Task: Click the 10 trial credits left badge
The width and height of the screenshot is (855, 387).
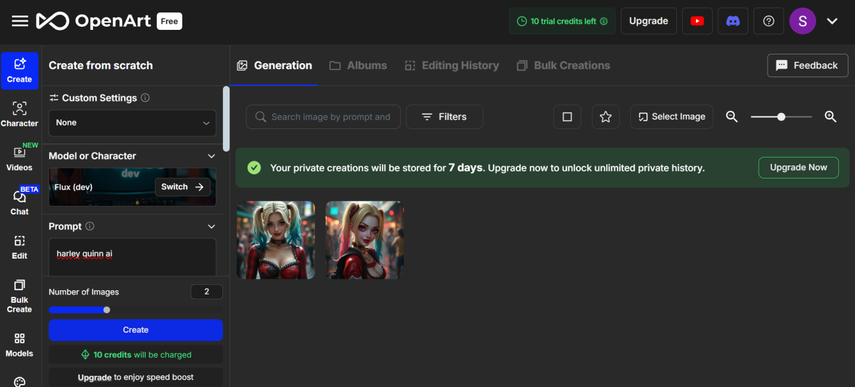Action: point(562,21)
